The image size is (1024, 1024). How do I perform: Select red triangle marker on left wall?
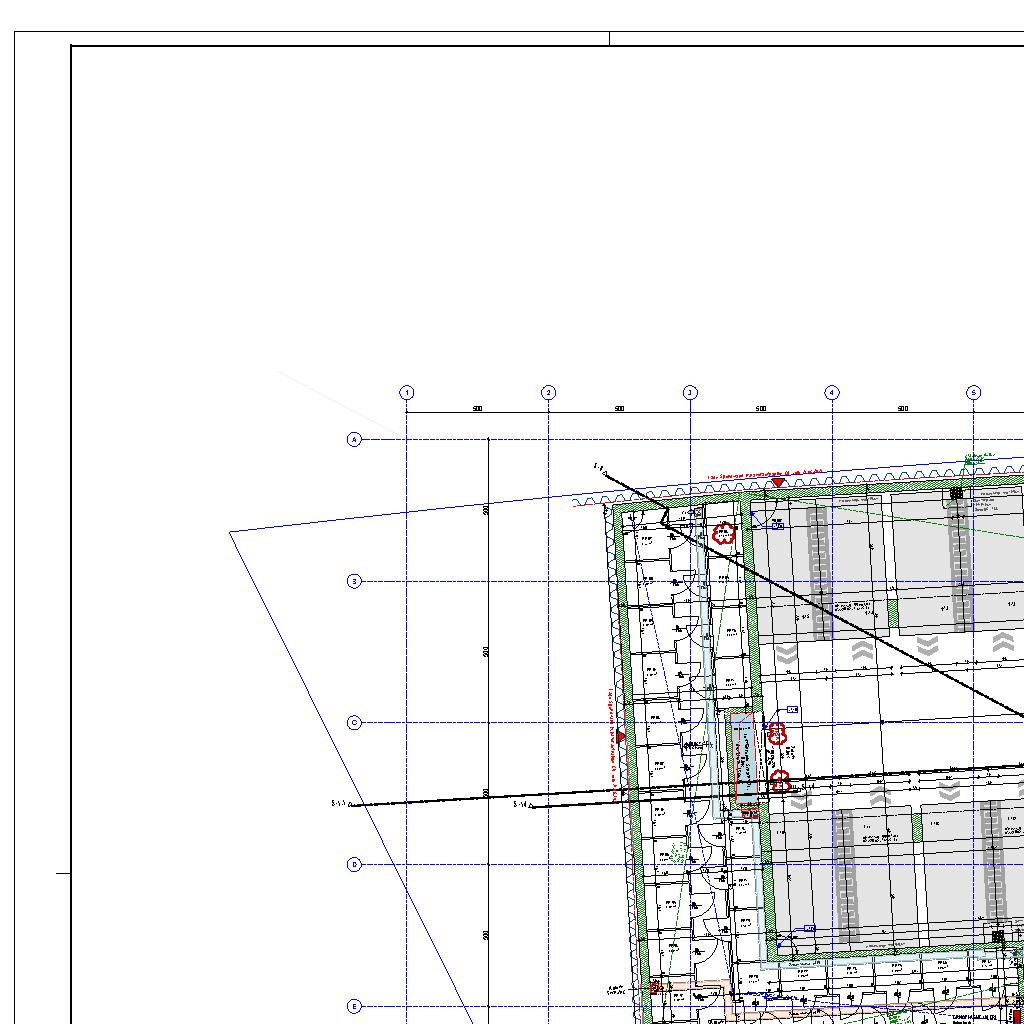620,737
